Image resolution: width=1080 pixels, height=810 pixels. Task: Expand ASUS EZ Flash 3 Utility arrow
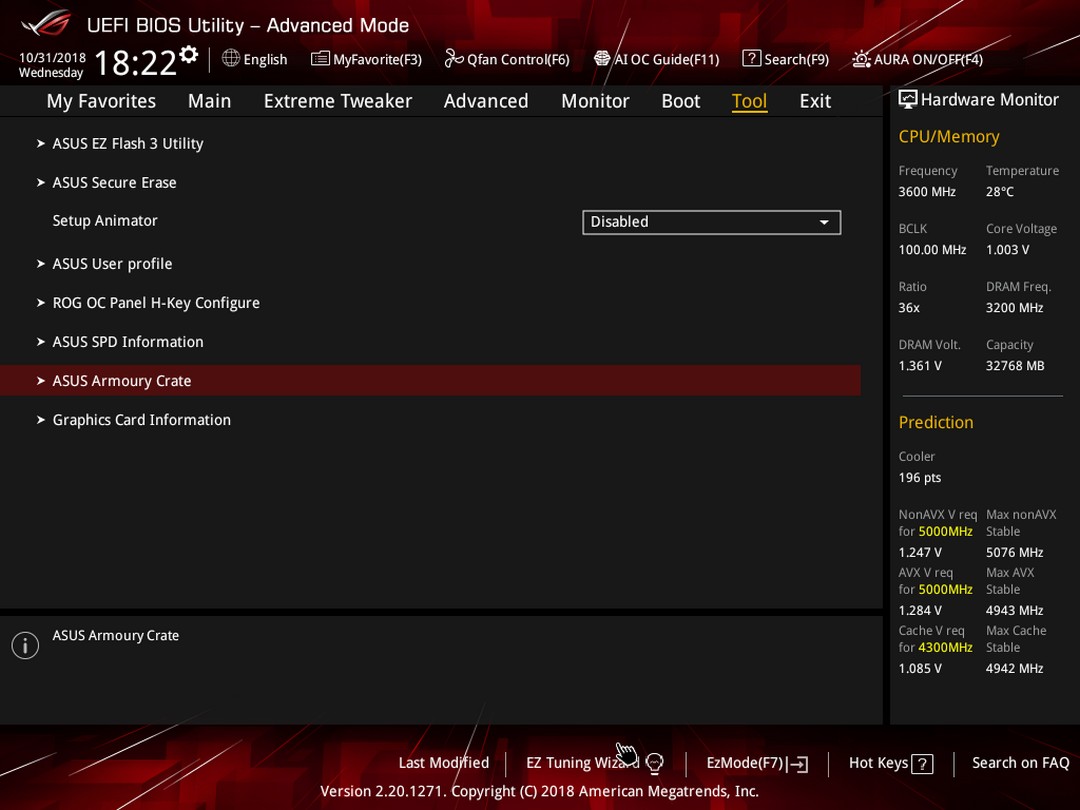[x=41, y=143]
